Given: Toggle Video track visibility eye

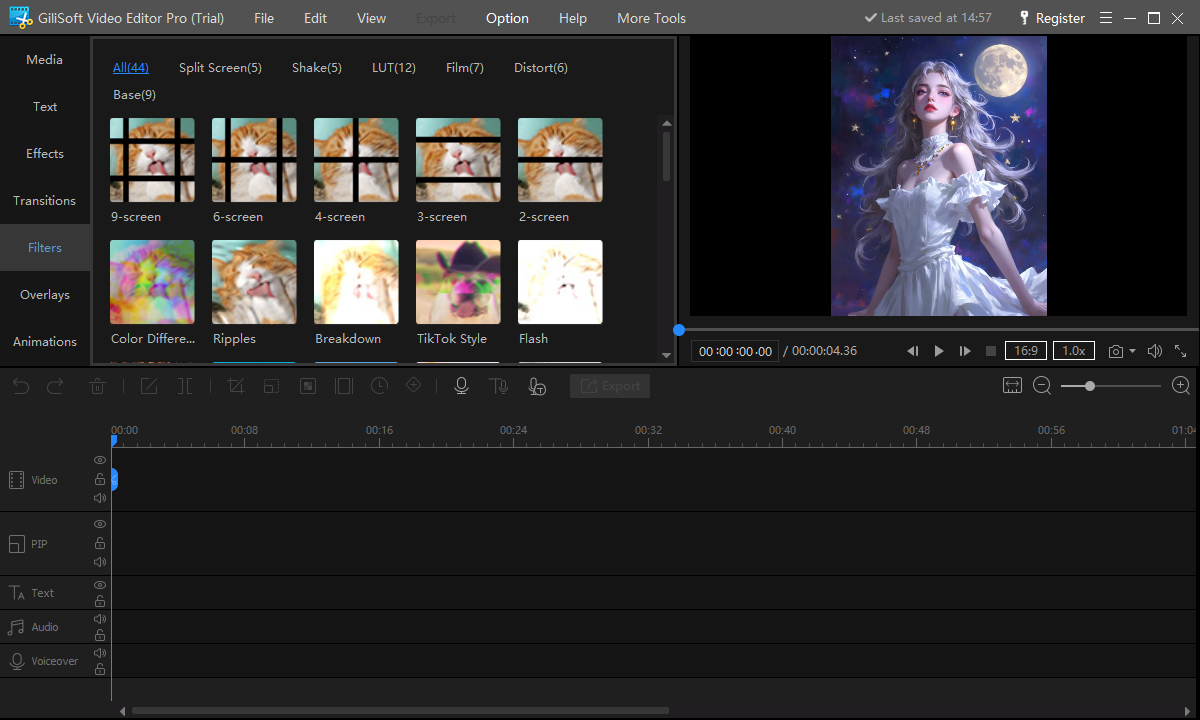Looking at the screenshot, I should 100,460.
